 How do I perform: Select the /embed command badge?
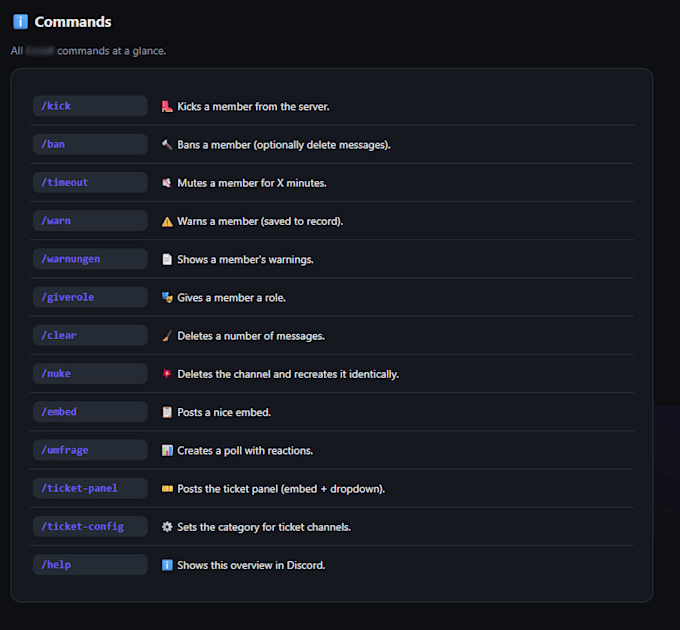[x=90, y=411]
